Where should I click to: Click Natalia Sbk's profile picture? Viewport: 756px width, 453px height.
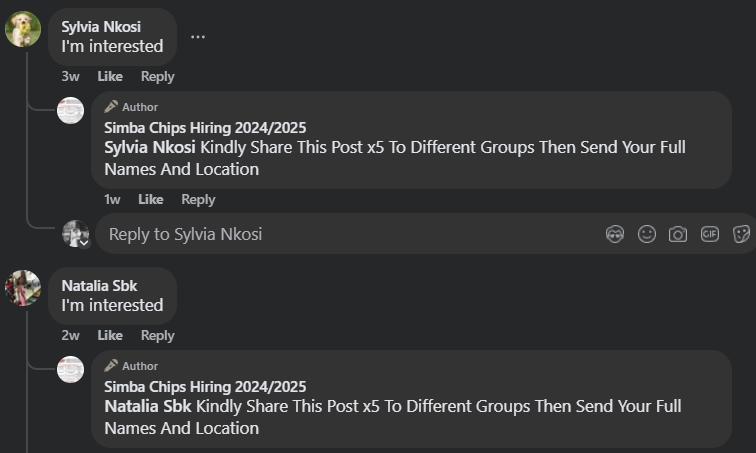(x=23, y=288)
